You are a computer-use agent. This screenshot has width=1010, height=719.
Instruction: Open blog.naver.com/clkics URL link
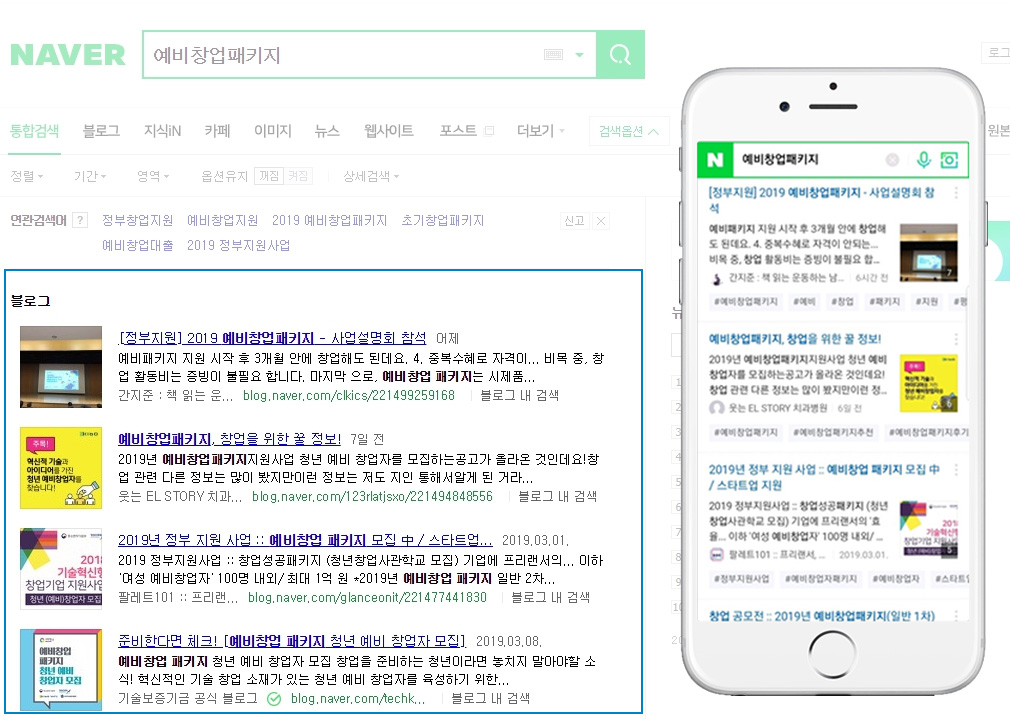pos(348,396)
